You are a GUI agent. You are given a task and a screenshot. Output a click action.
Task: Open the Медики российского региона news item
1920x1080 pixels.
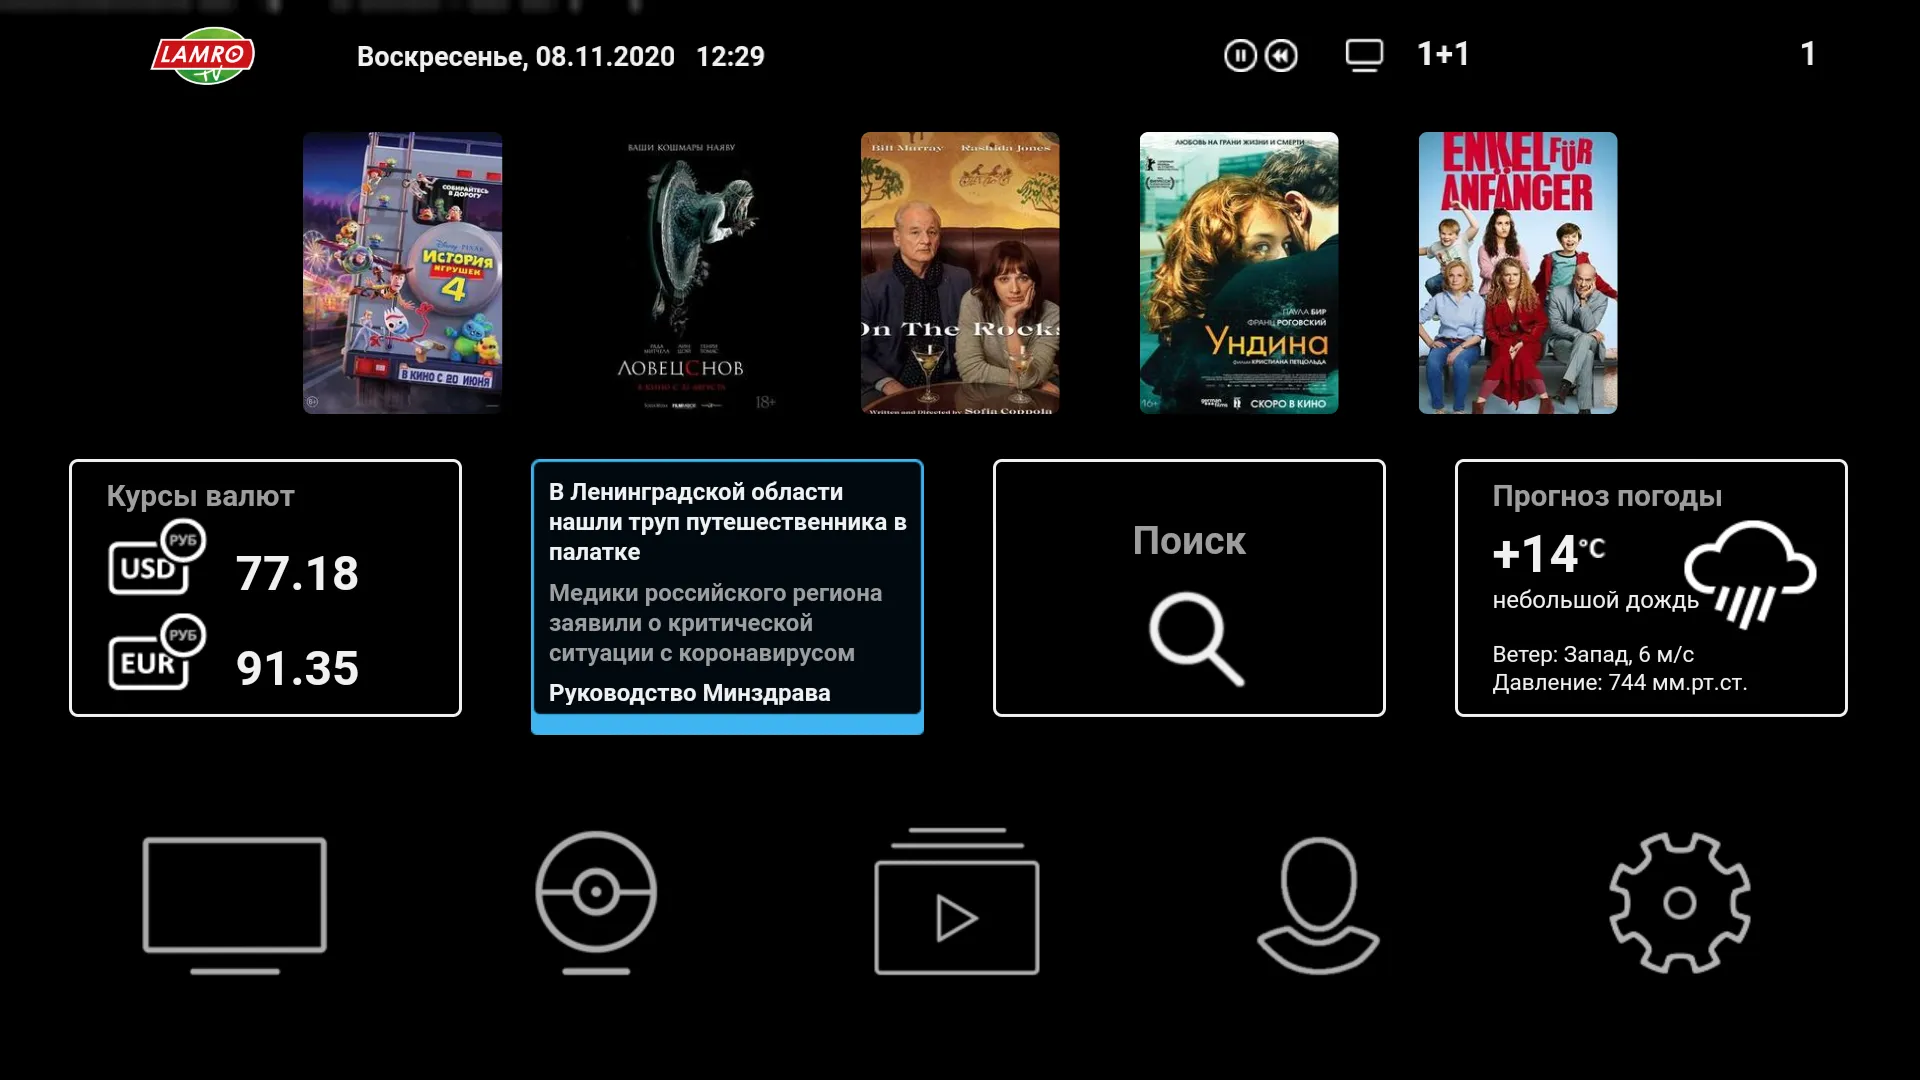point(715,623)
